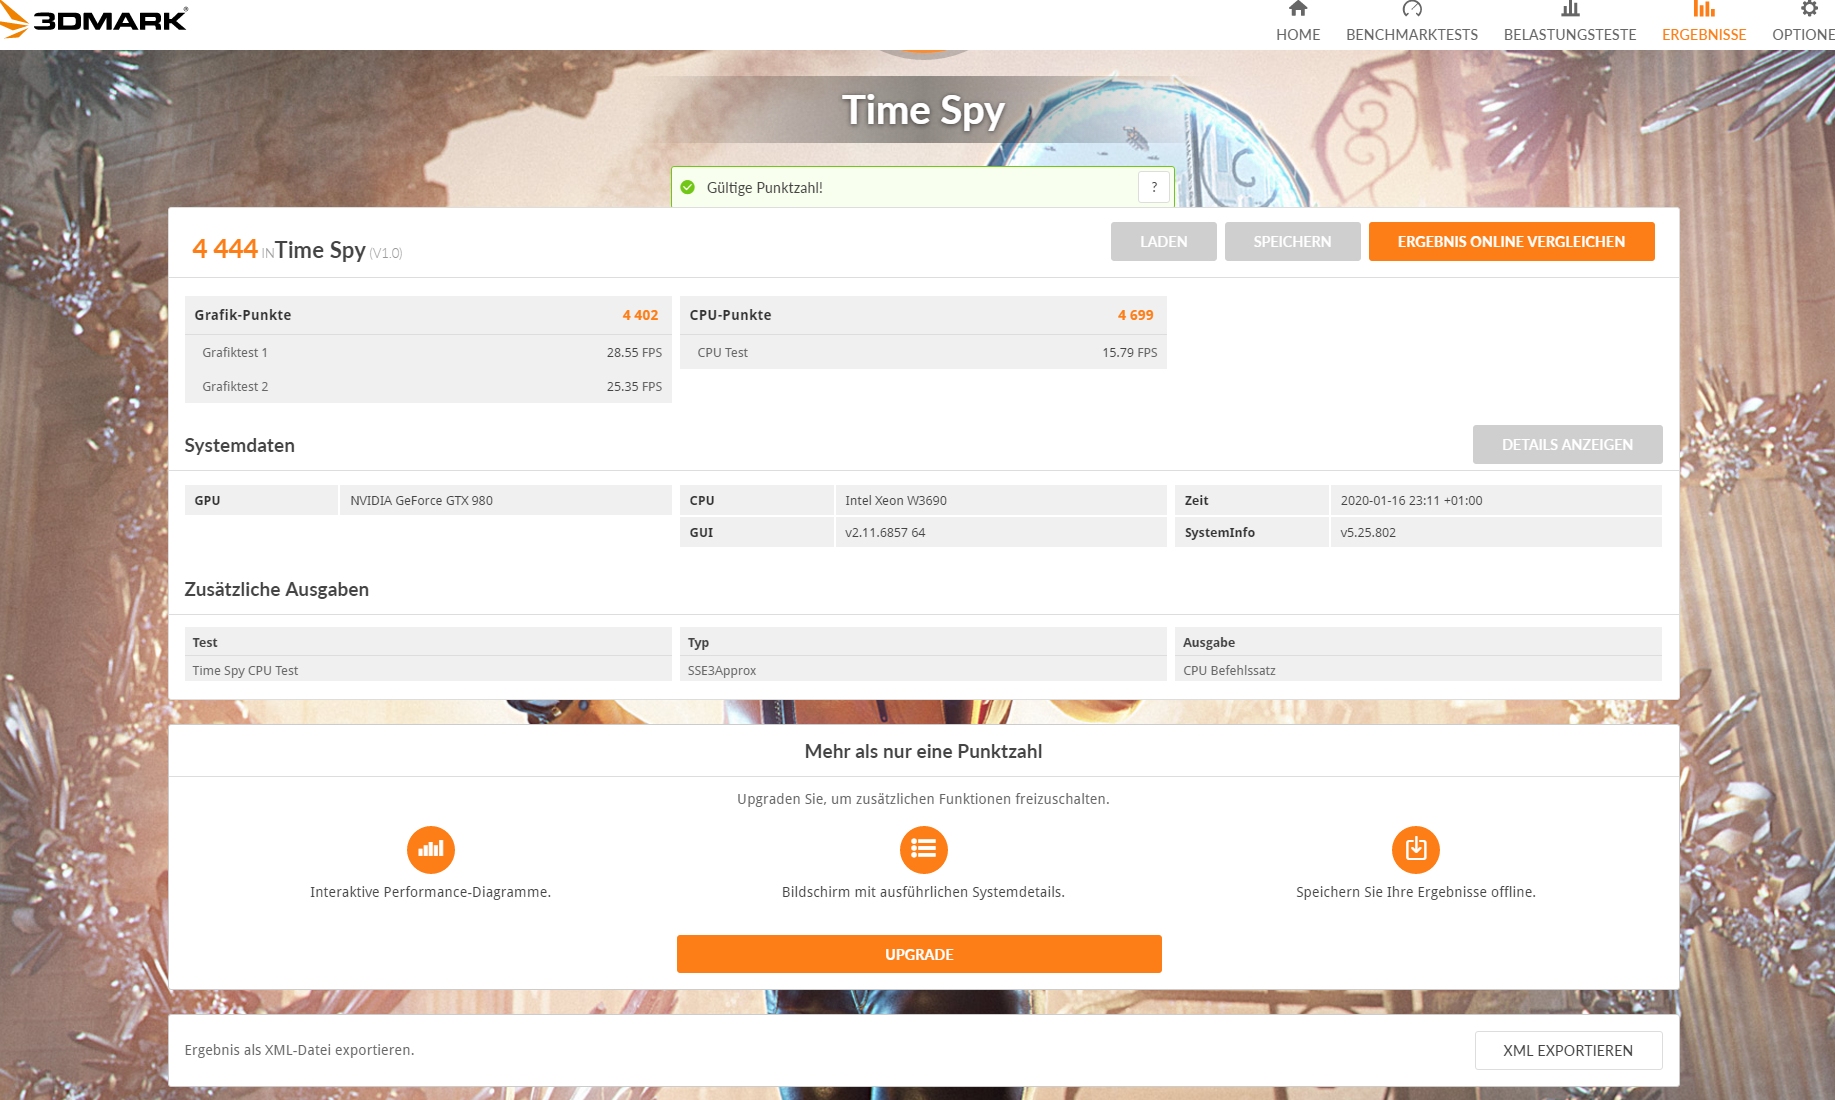Click the 'Interaktive Performance-Diagramme.' caption
This screenshot has width=1835, height=1100.
(430, 892)
